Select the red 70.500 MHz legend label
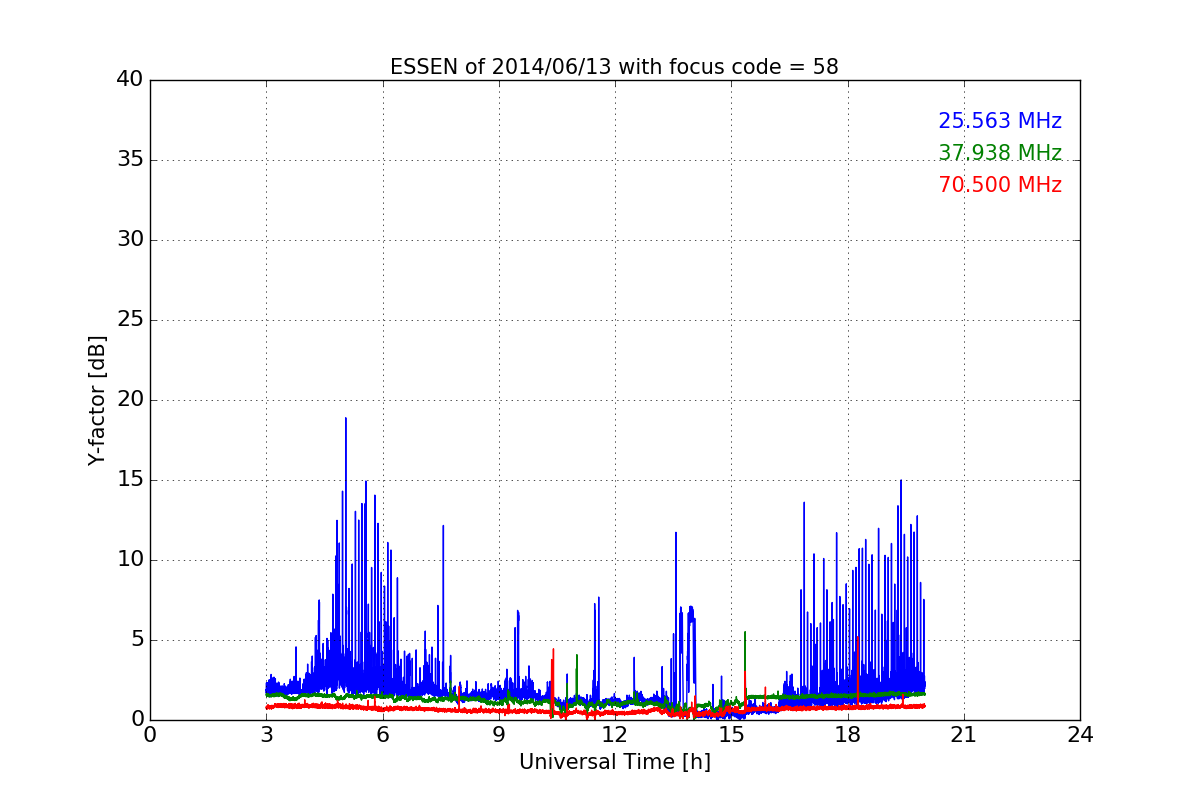The width and height of the screenshot is (1200, 800). pyautogui.click(x=1000, y=185)
